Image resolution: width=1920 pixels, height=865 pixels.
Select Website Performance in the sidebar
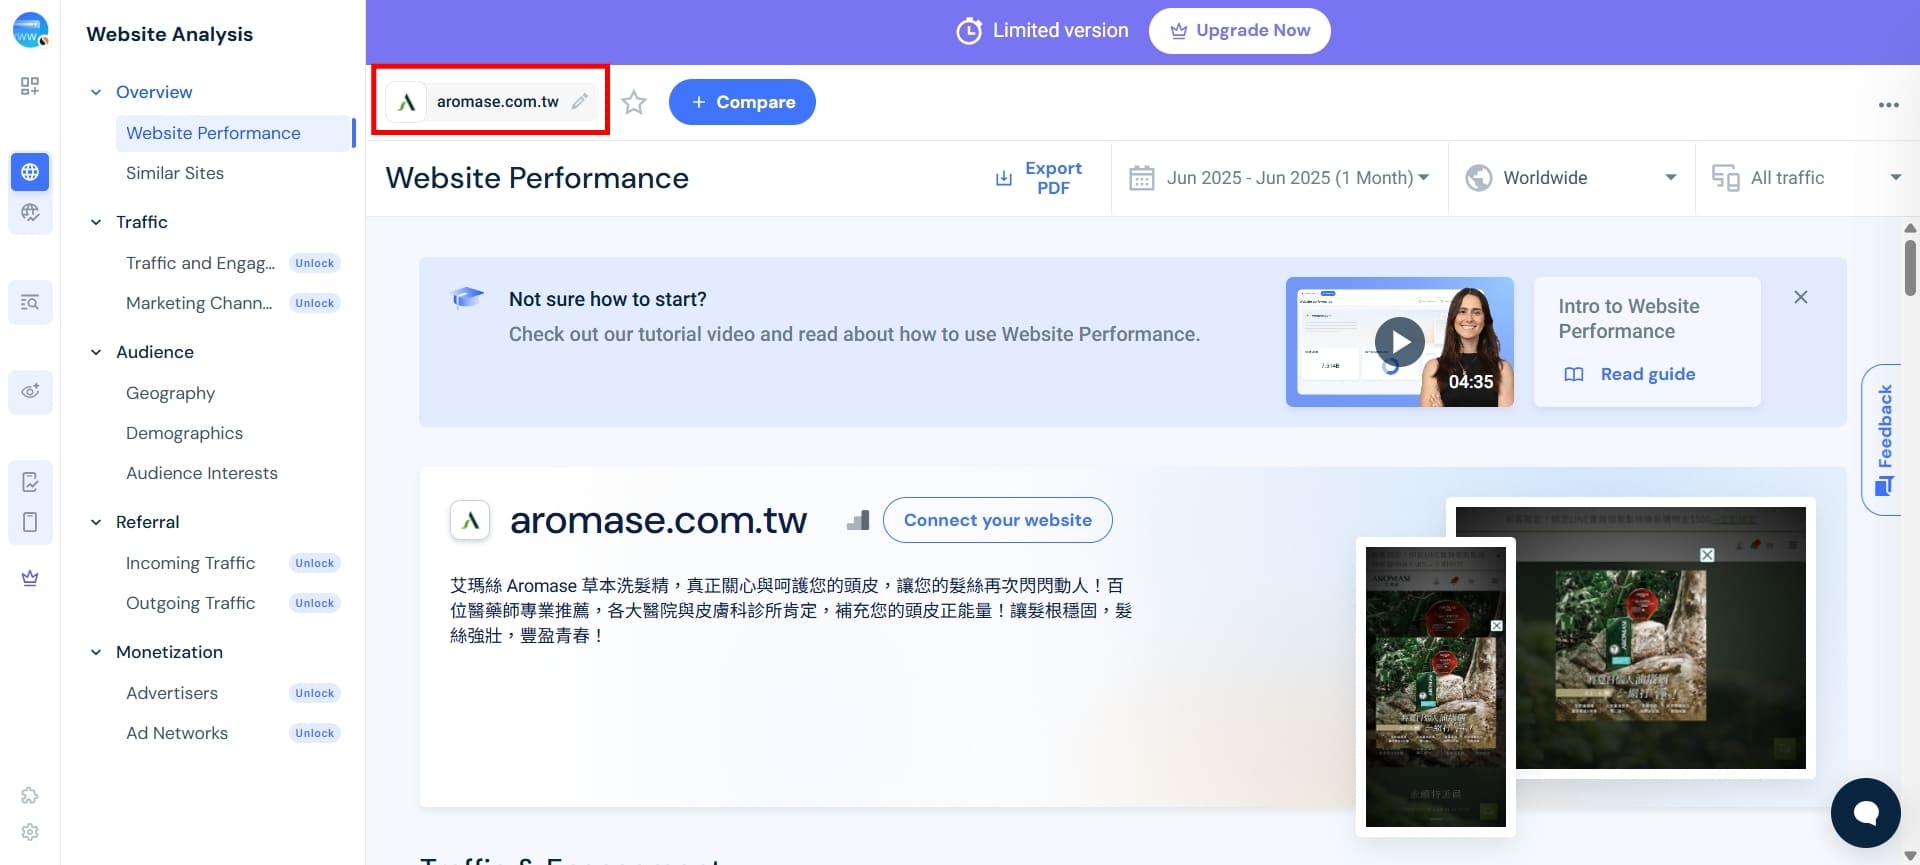(x=235, y=133)
